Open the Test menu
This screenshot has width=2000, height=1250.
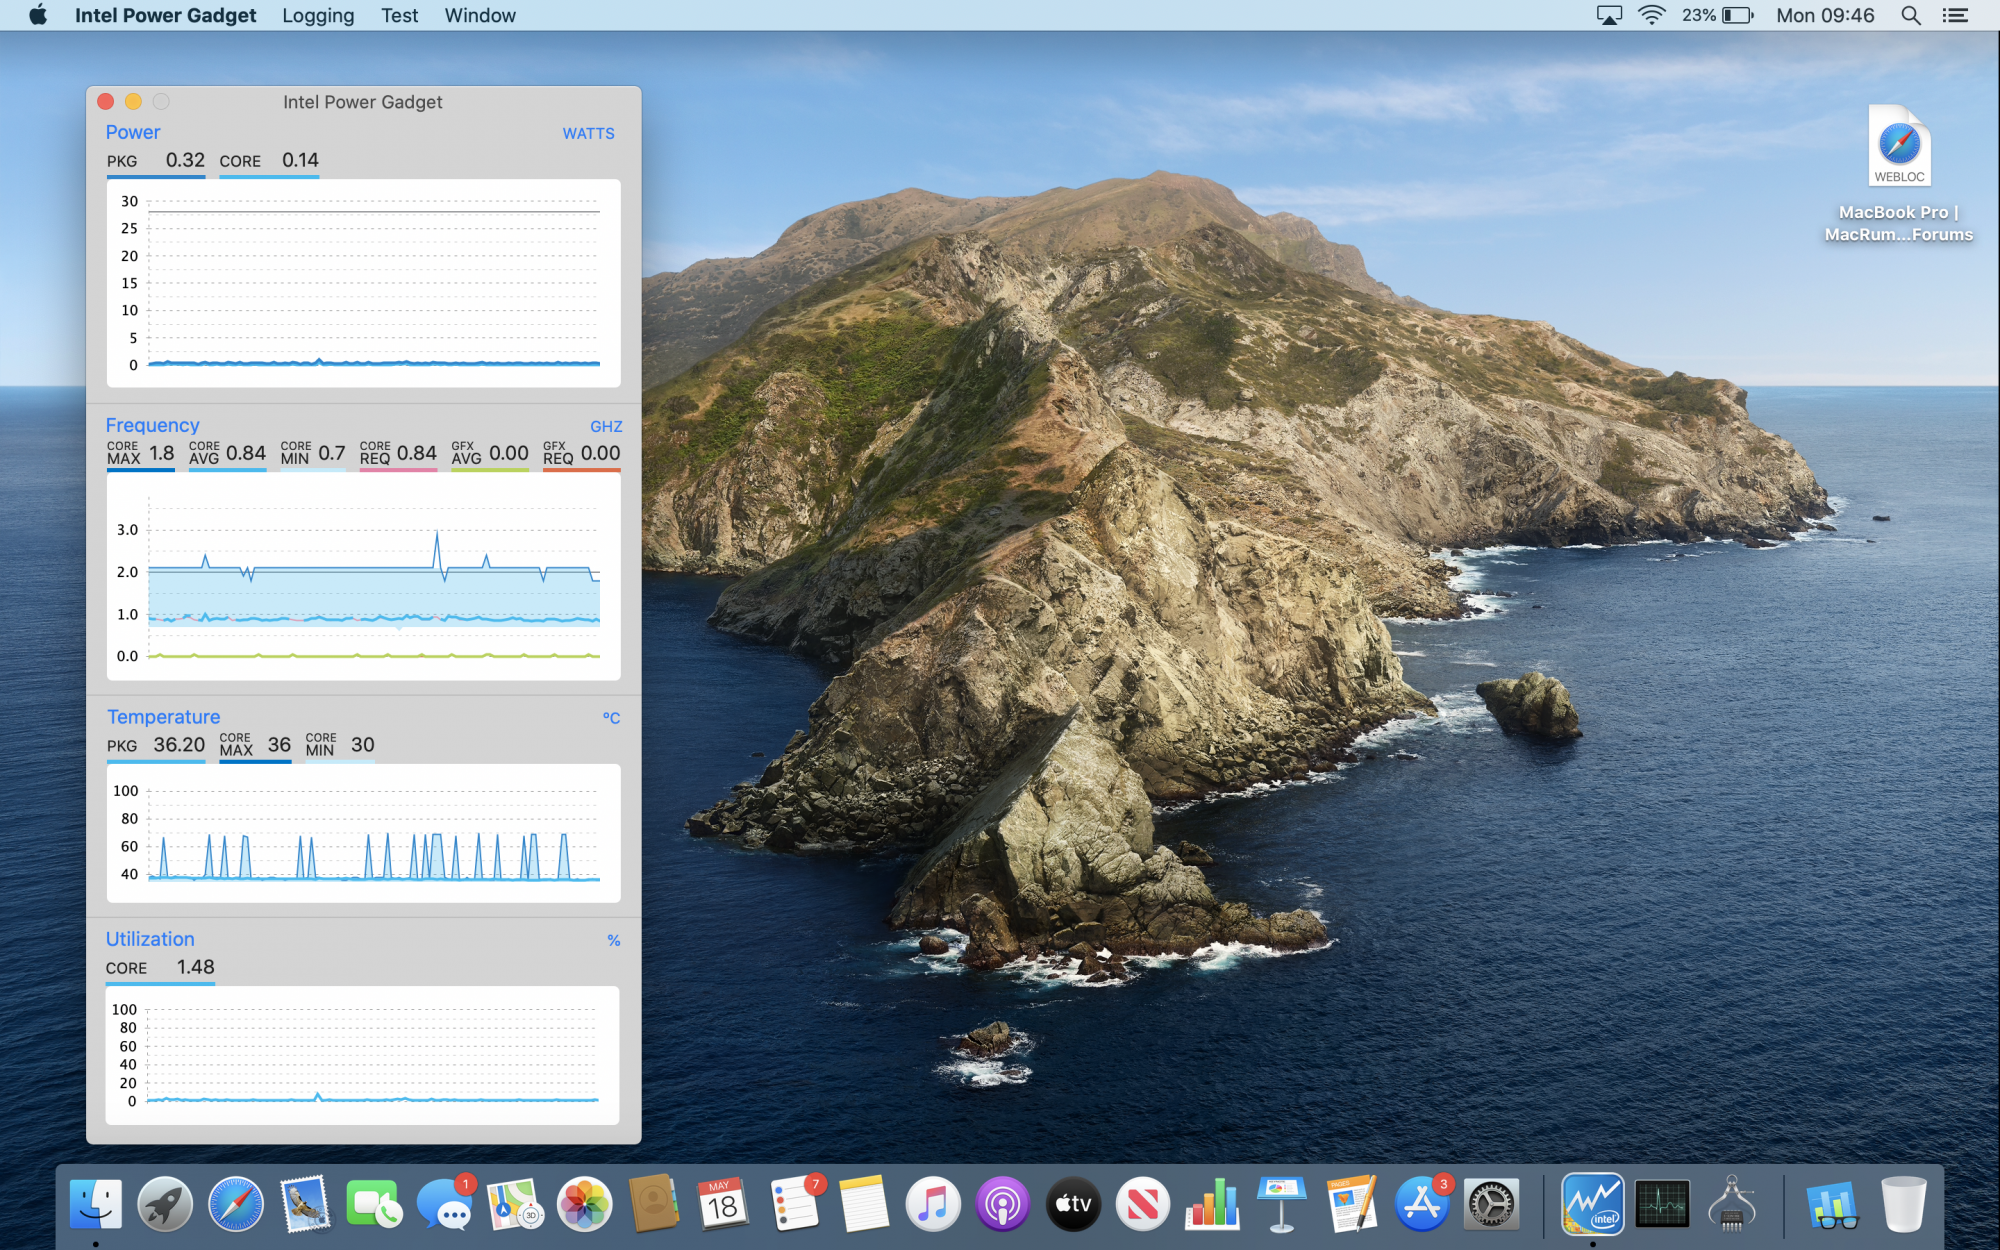[x=399, y=15]
